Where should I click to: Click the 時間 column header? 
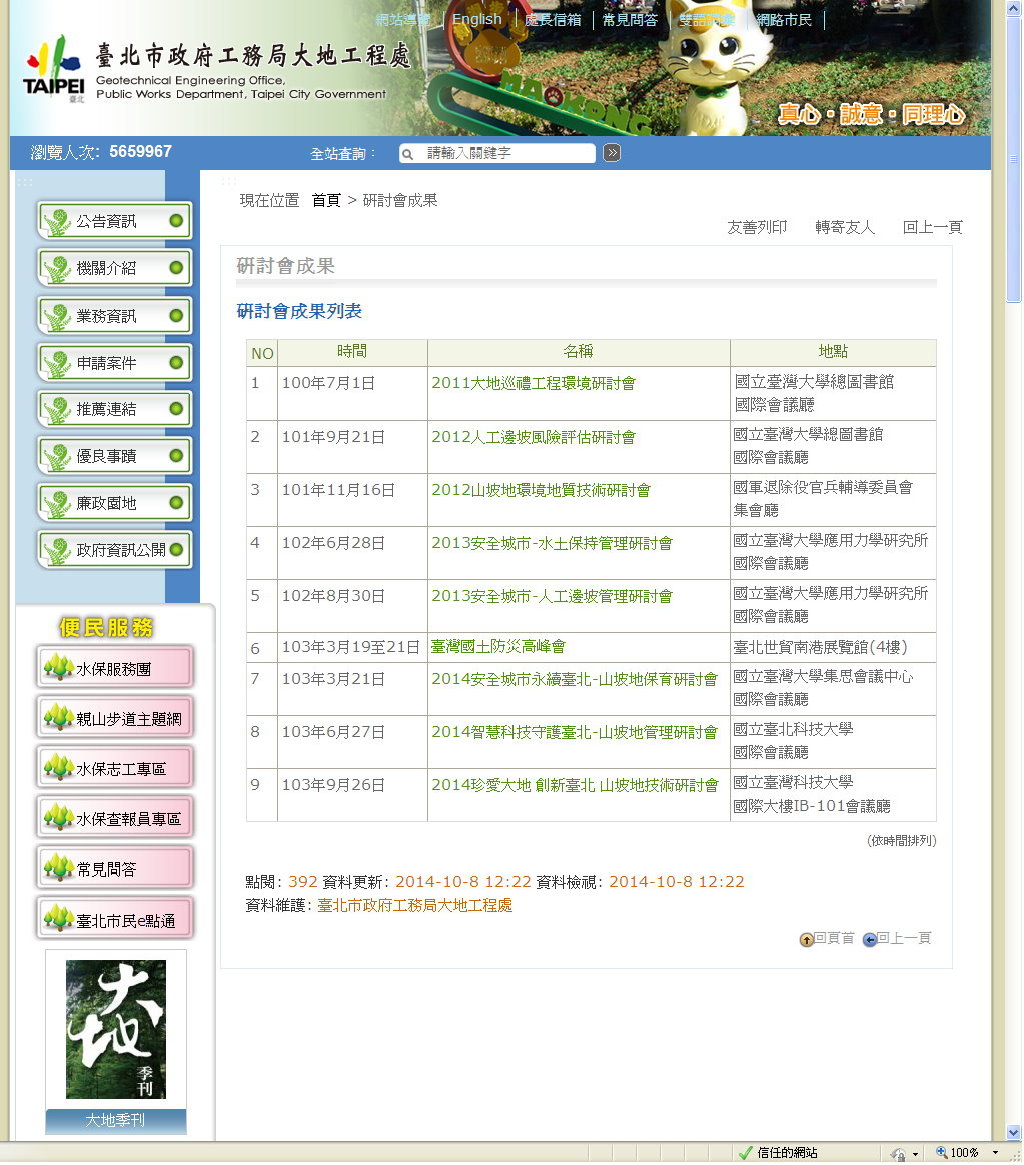352,352
